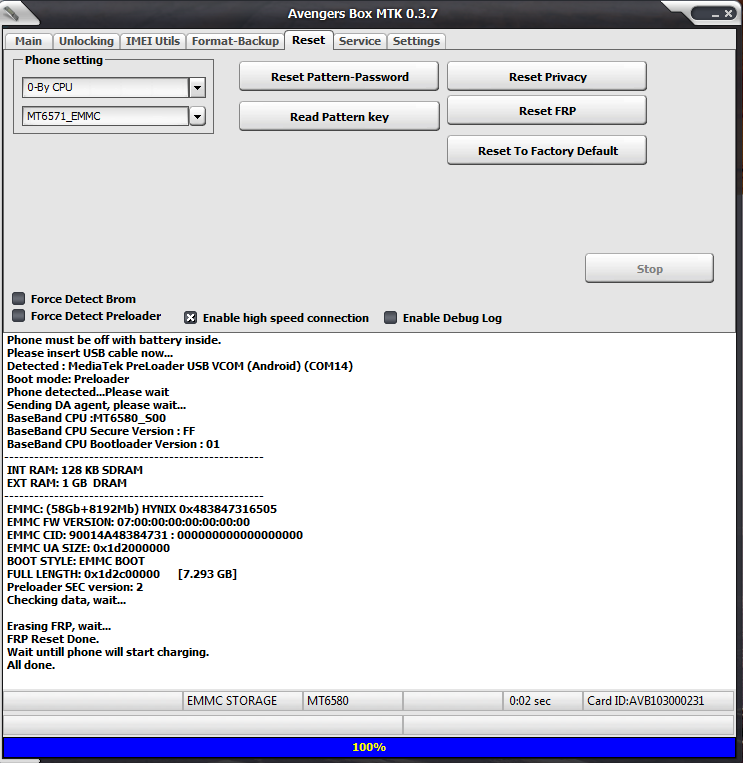Click the 0:02 sec timer cell
The height and width of the screenshot is (763, 743).
point(542,701)
